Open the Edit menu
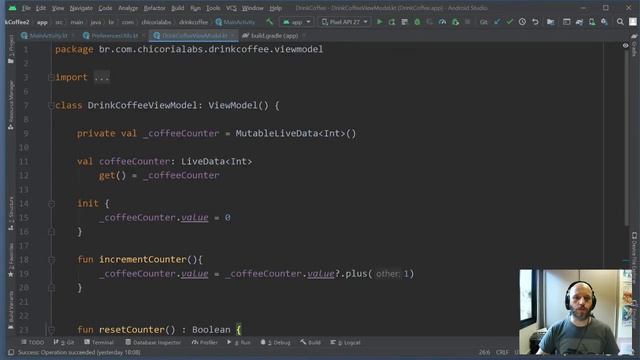This screenshot has width=640, height=360. tap(40, 8)
